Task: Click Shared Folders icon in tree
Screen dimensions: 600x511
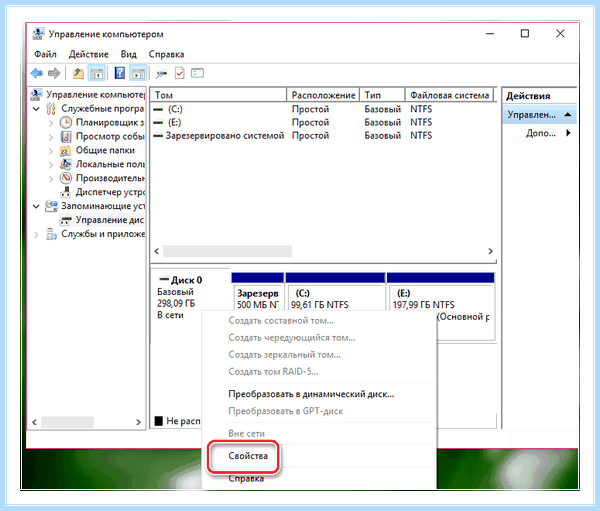Action: coord(65,150)
